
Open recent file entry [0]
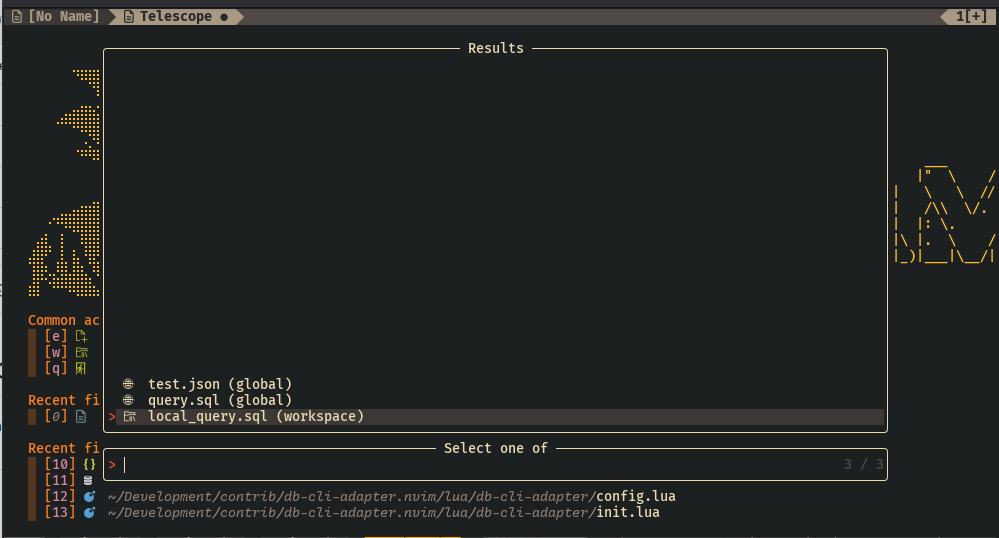coord(56,416)
